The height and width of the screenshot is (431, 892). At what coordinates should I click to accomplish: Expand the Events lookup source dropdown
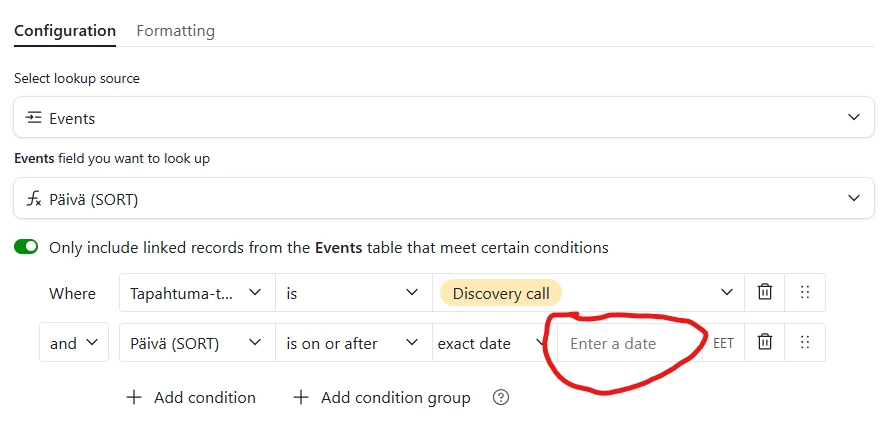click(444, 117)
